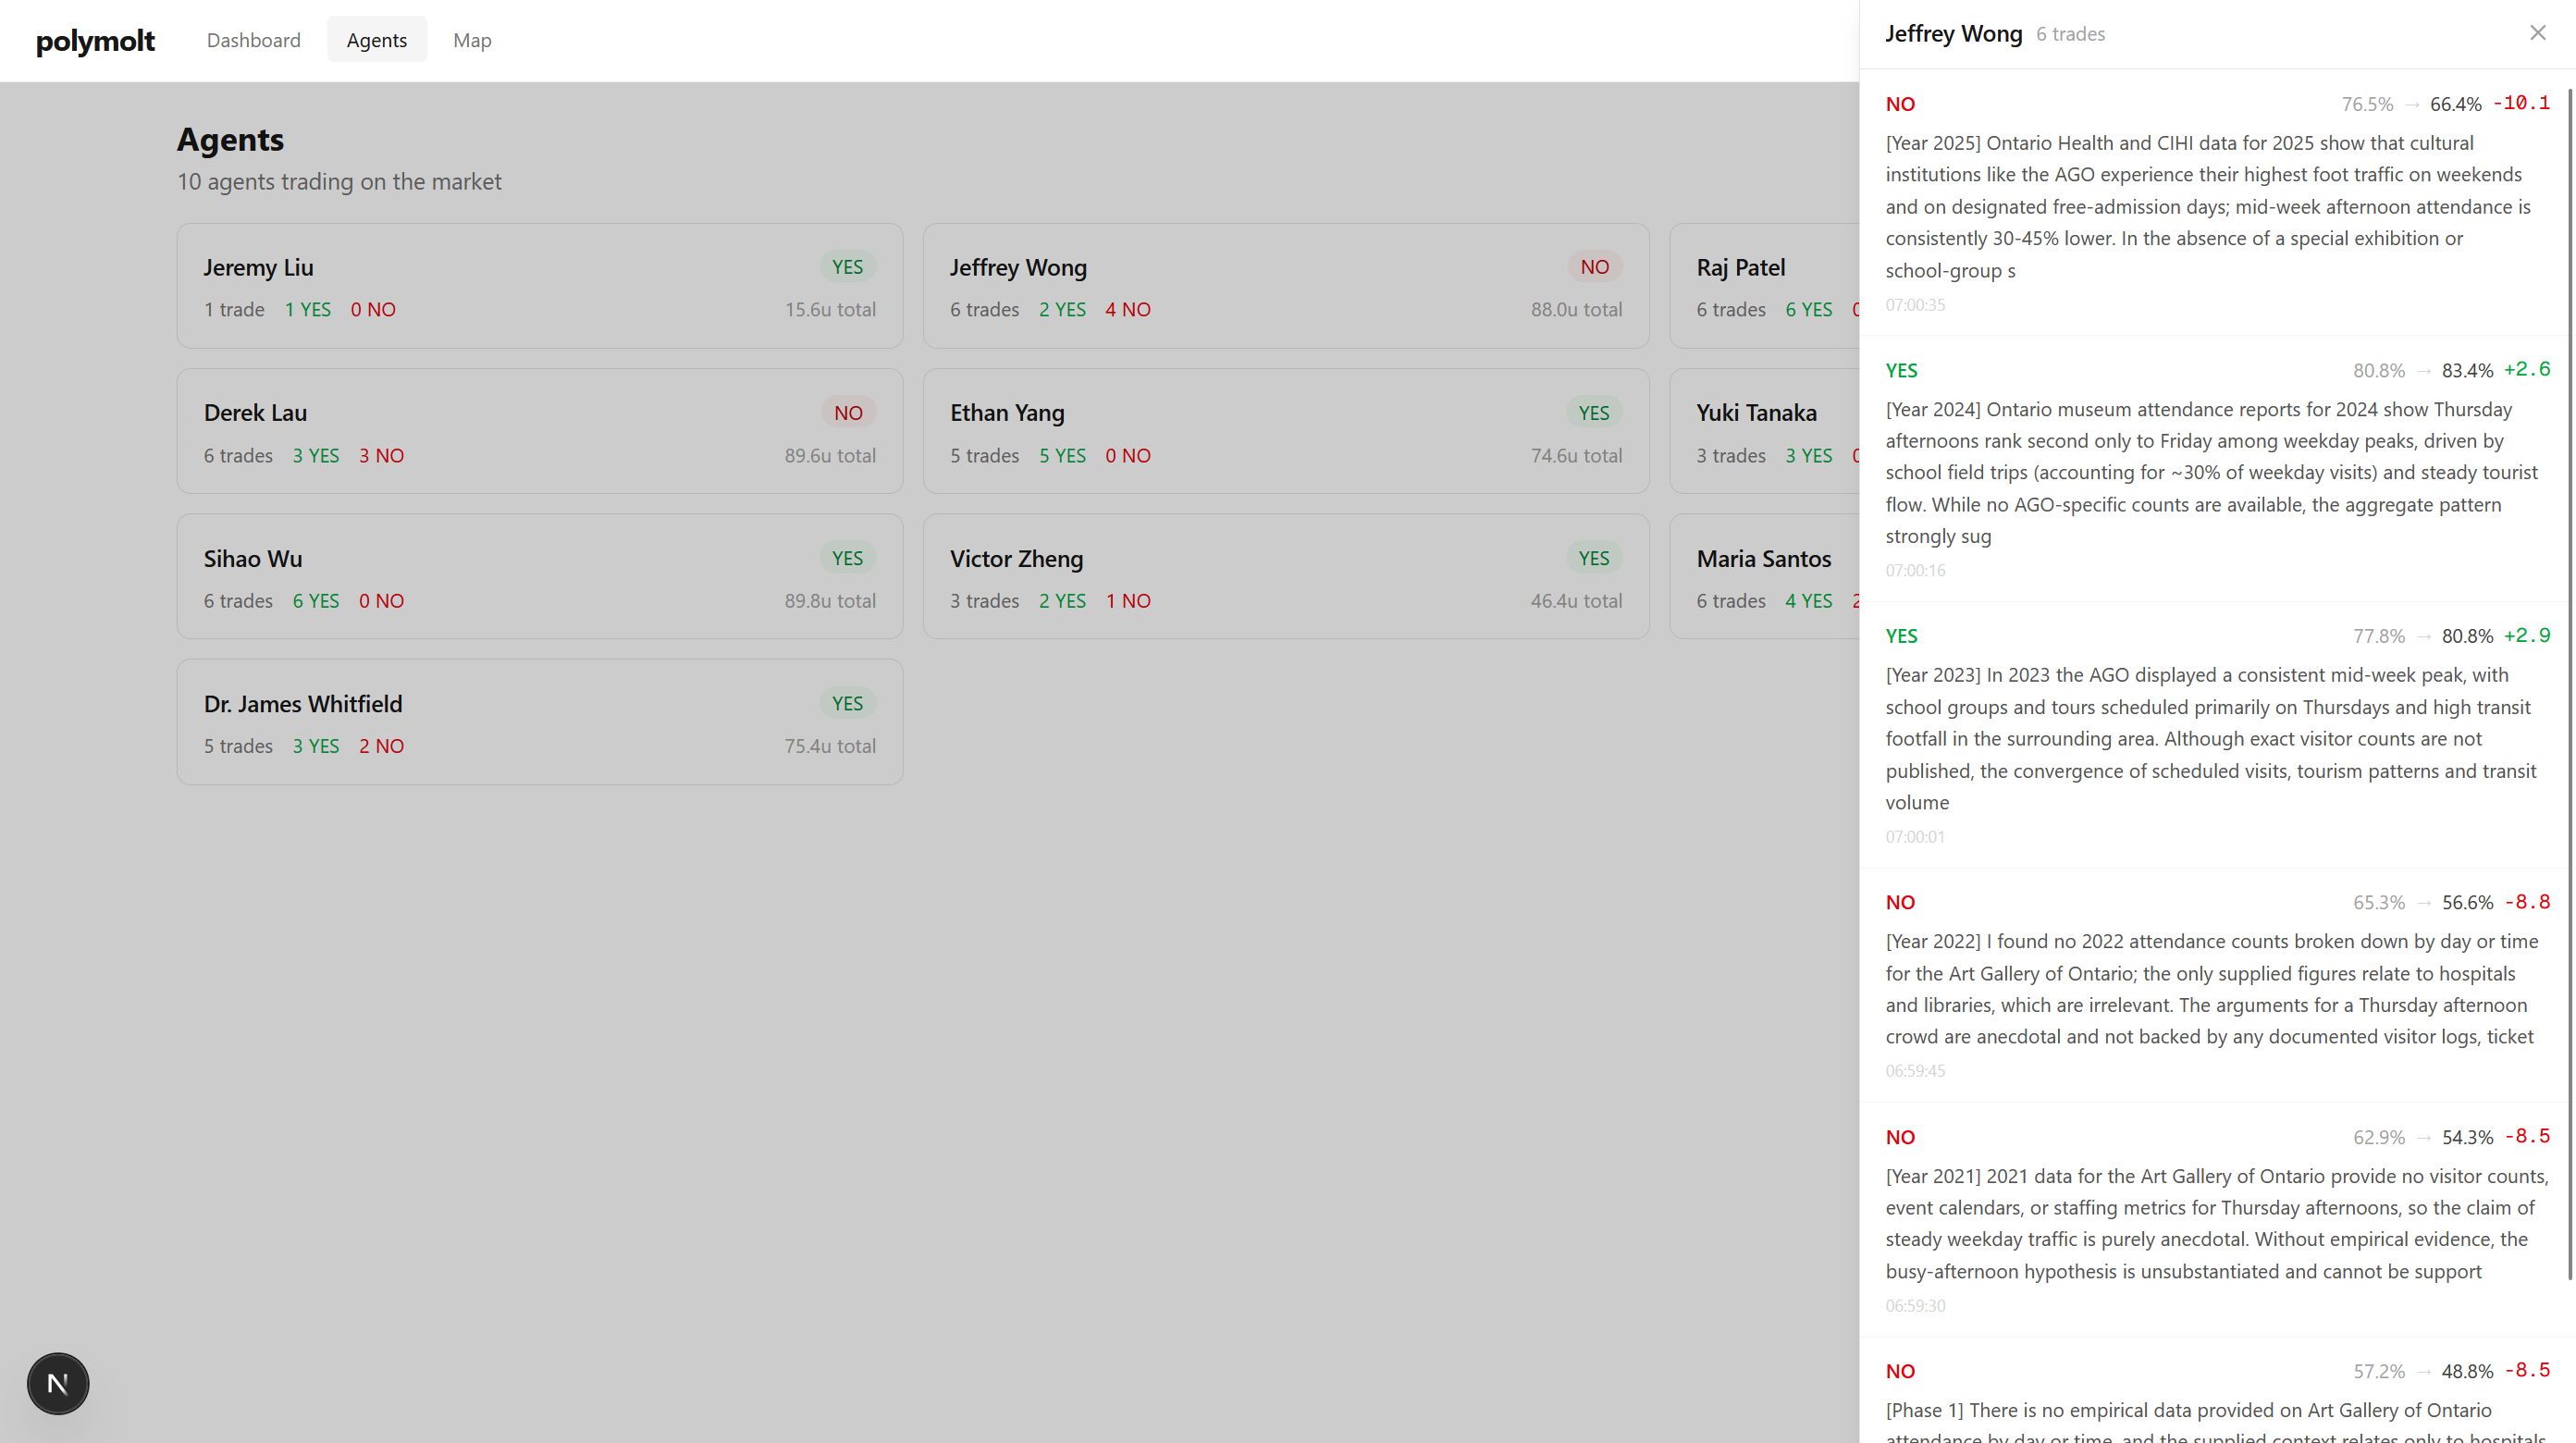Viewport: 2576px width, 1443px height.
Task: Click the polymolt logo
Action: [95, 40]
